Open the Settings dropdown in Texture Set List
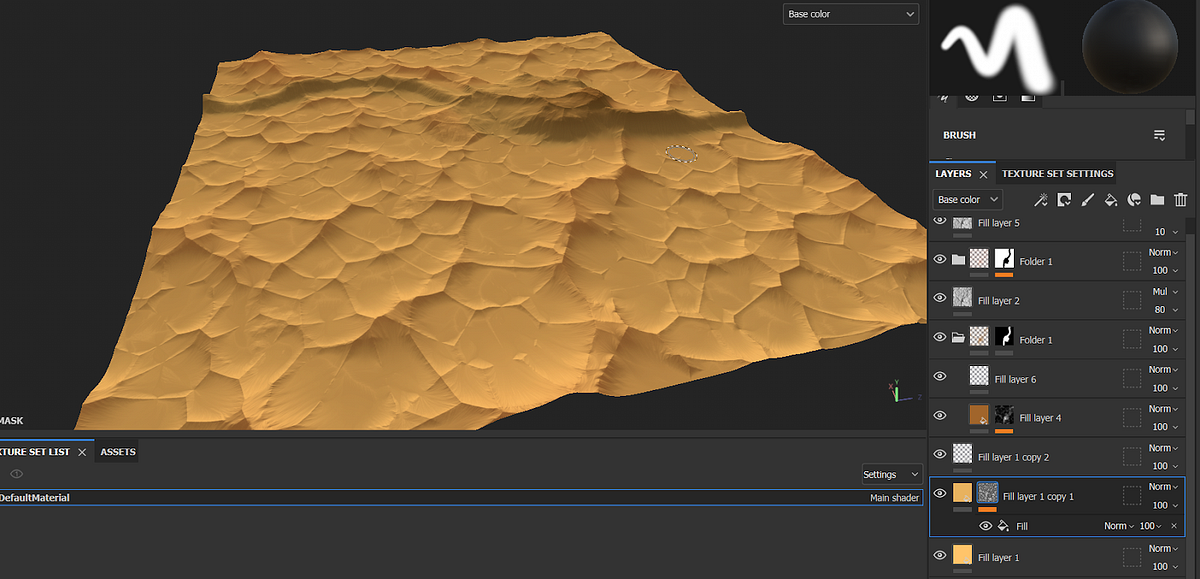Image resolution: width=1200 pixels, height=579 pixels. (890, 474)
